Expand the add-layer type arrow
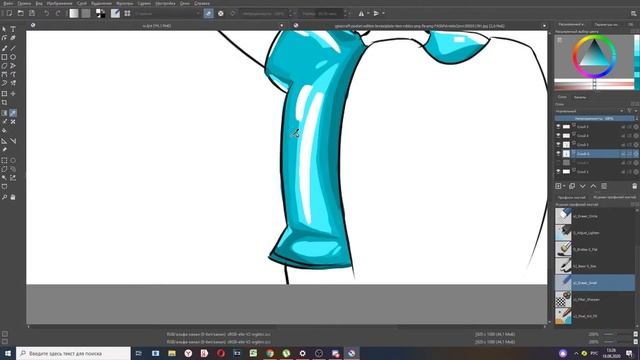640x360 pixels. 564,186
